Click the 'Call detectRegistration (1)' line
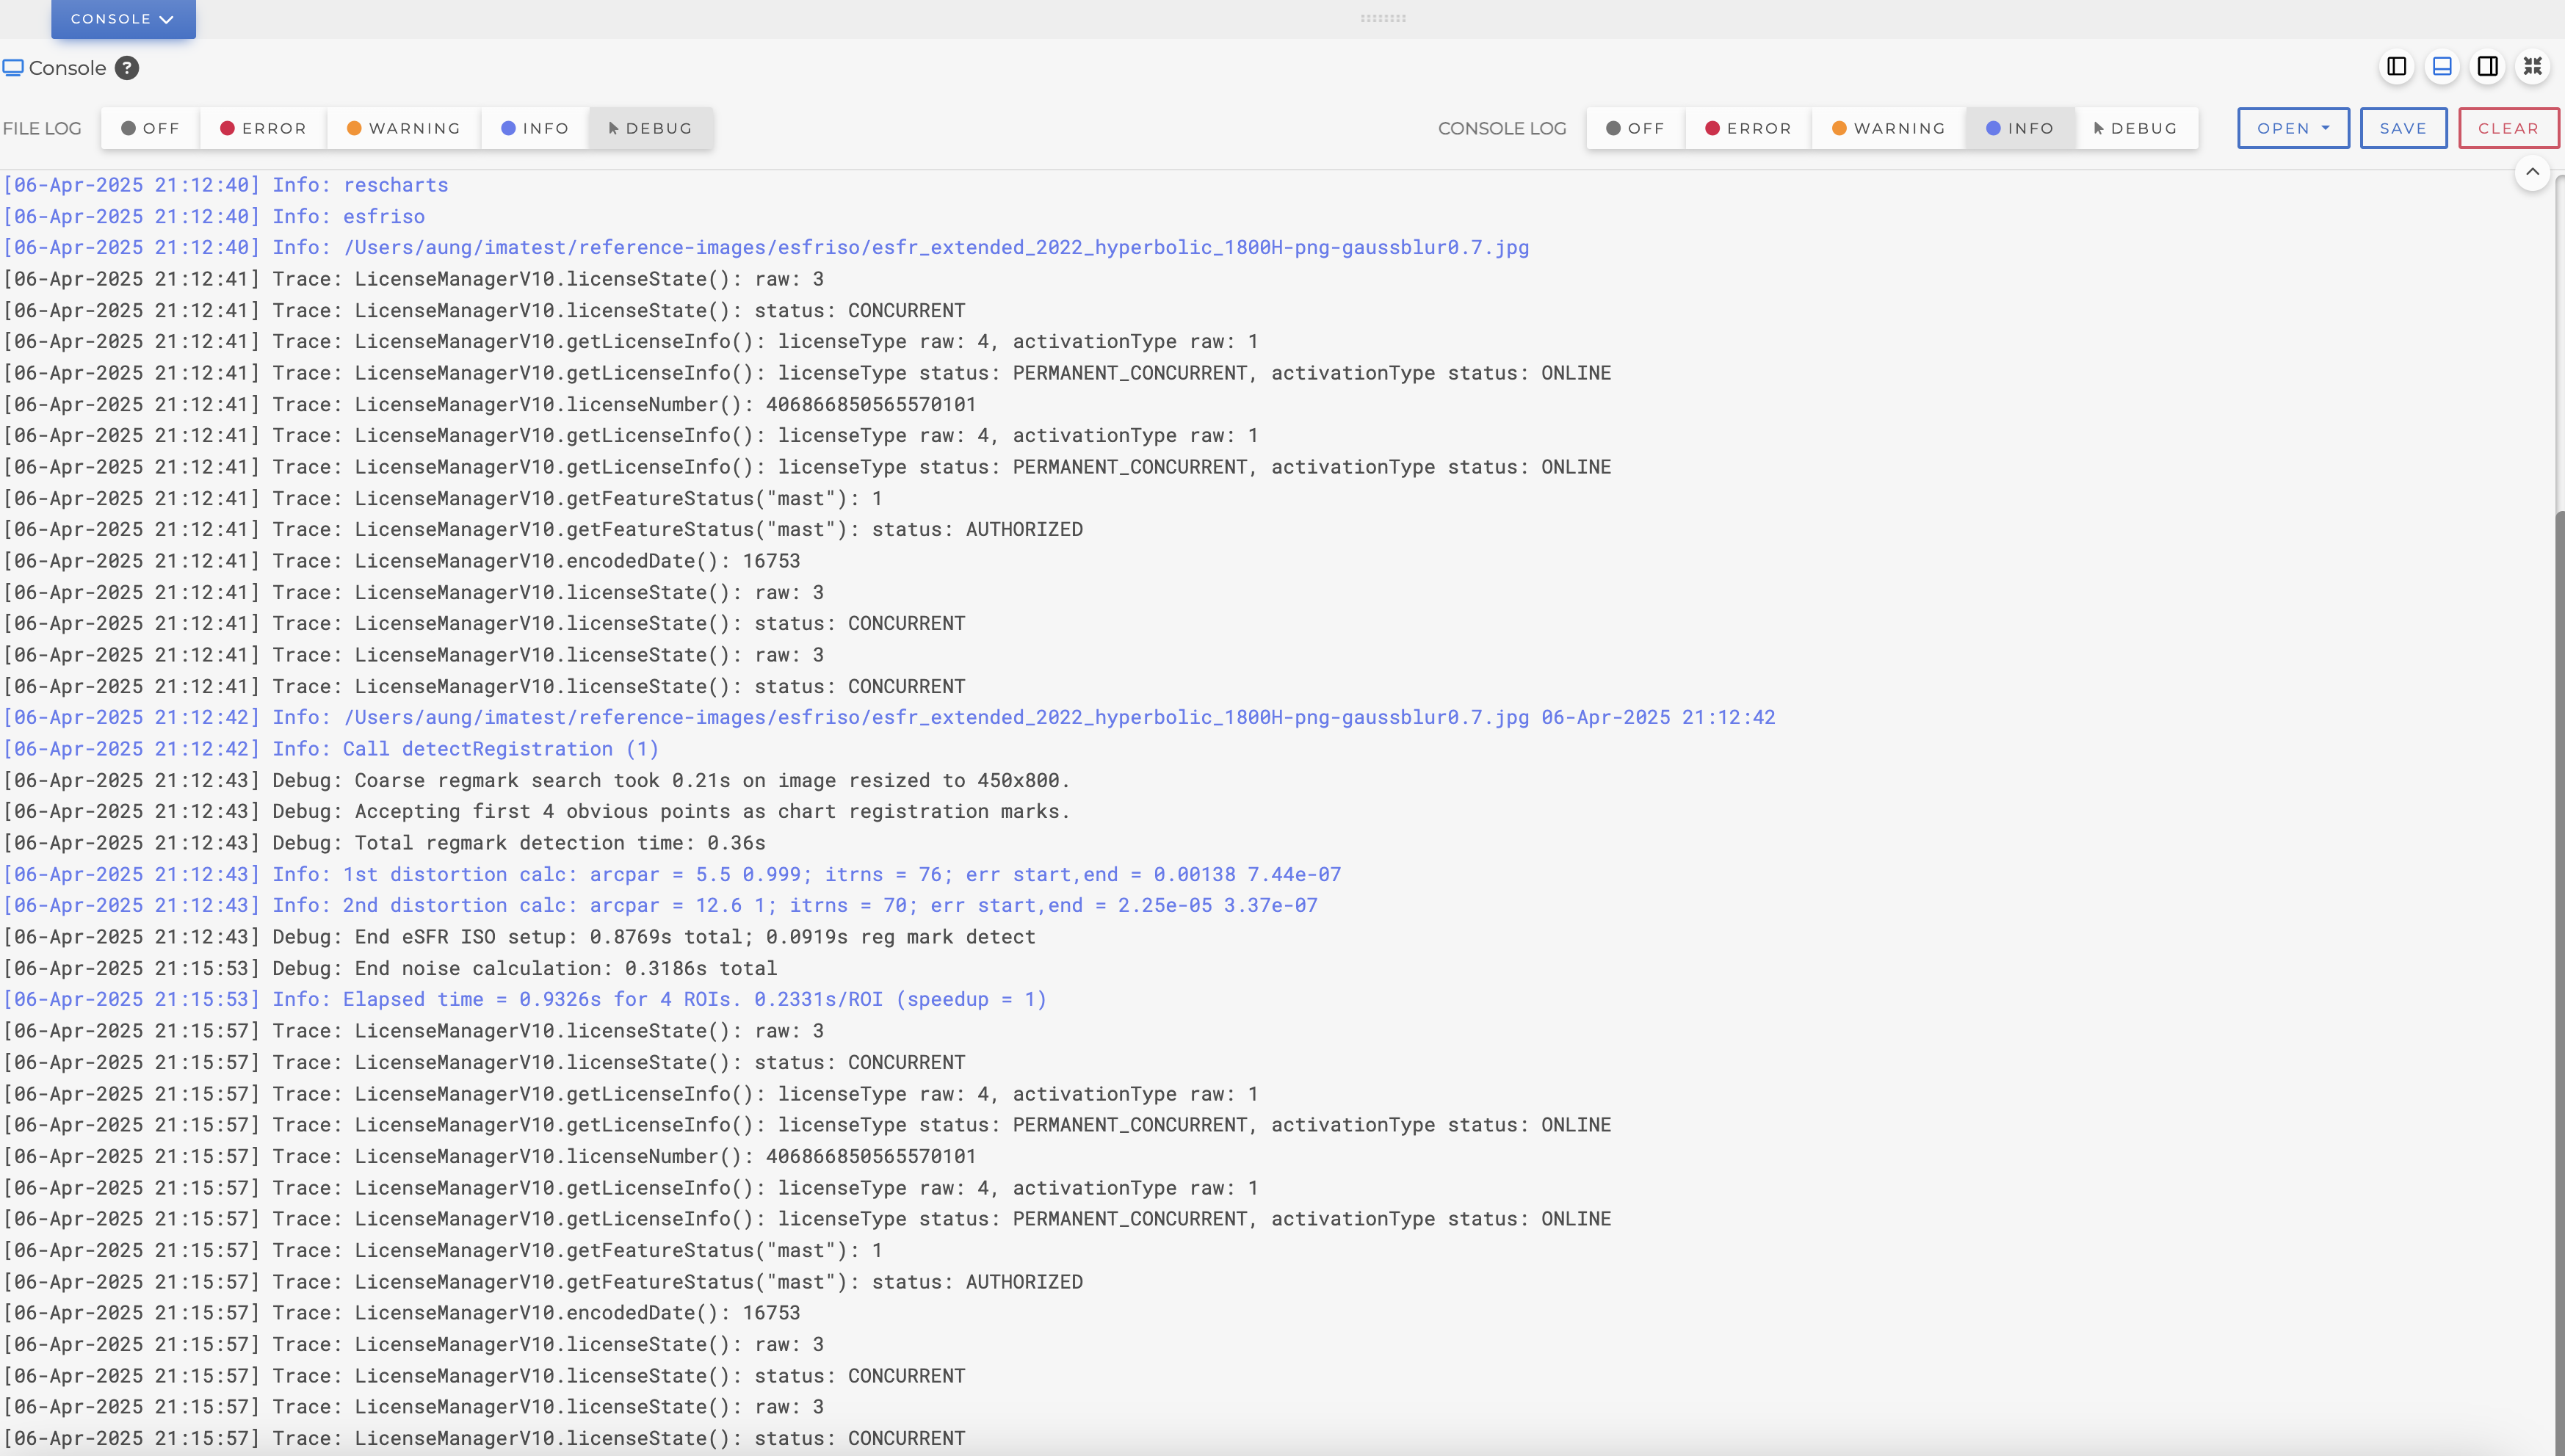The width and height of the screenshot is (2565, 1456). [331, 749]
